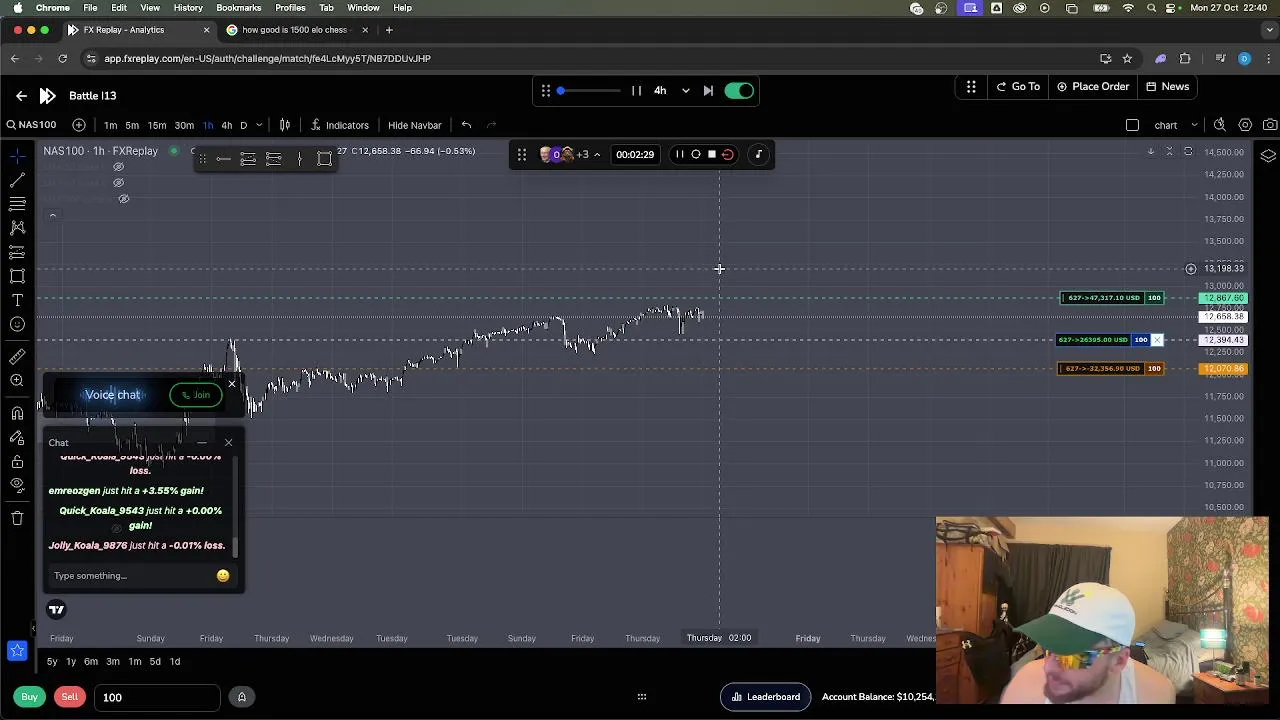Screen dimensions: 1280x720
Task: Select the horizontal line tool in floating toolbar
Action: [x=223, y=159]
